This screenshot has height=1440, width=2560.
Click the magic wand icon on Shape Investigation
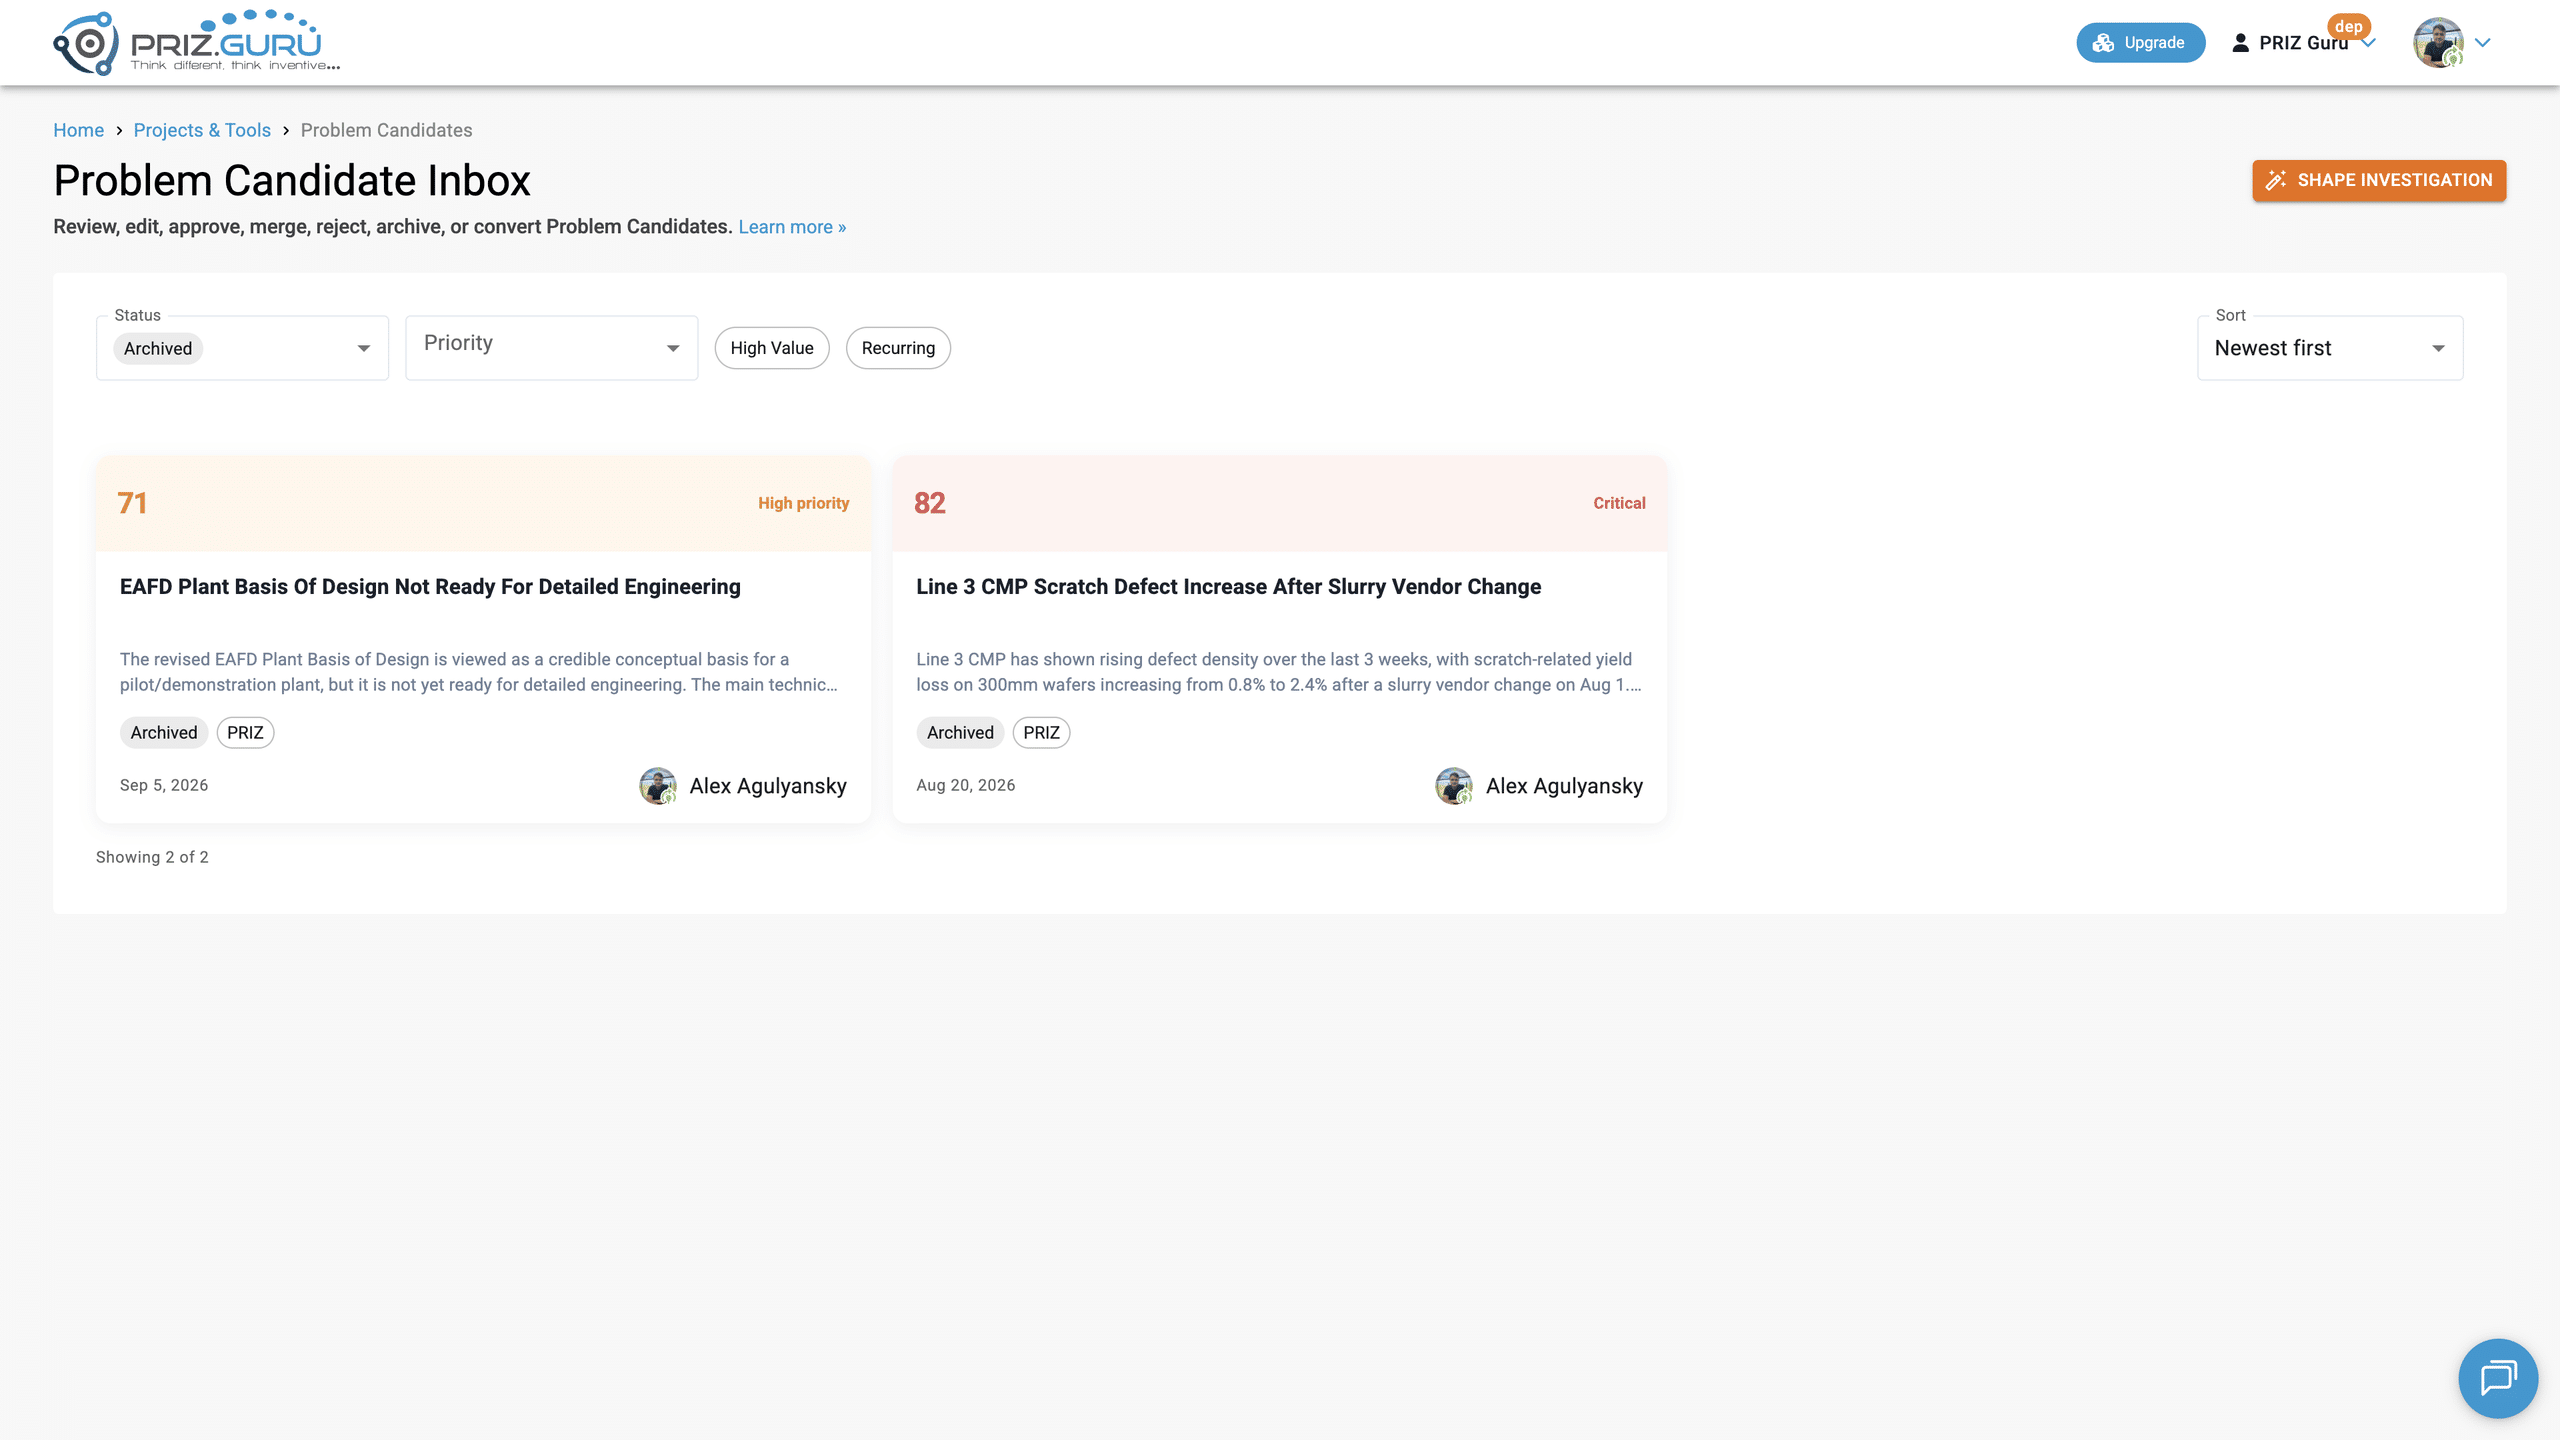point(2276,180)
